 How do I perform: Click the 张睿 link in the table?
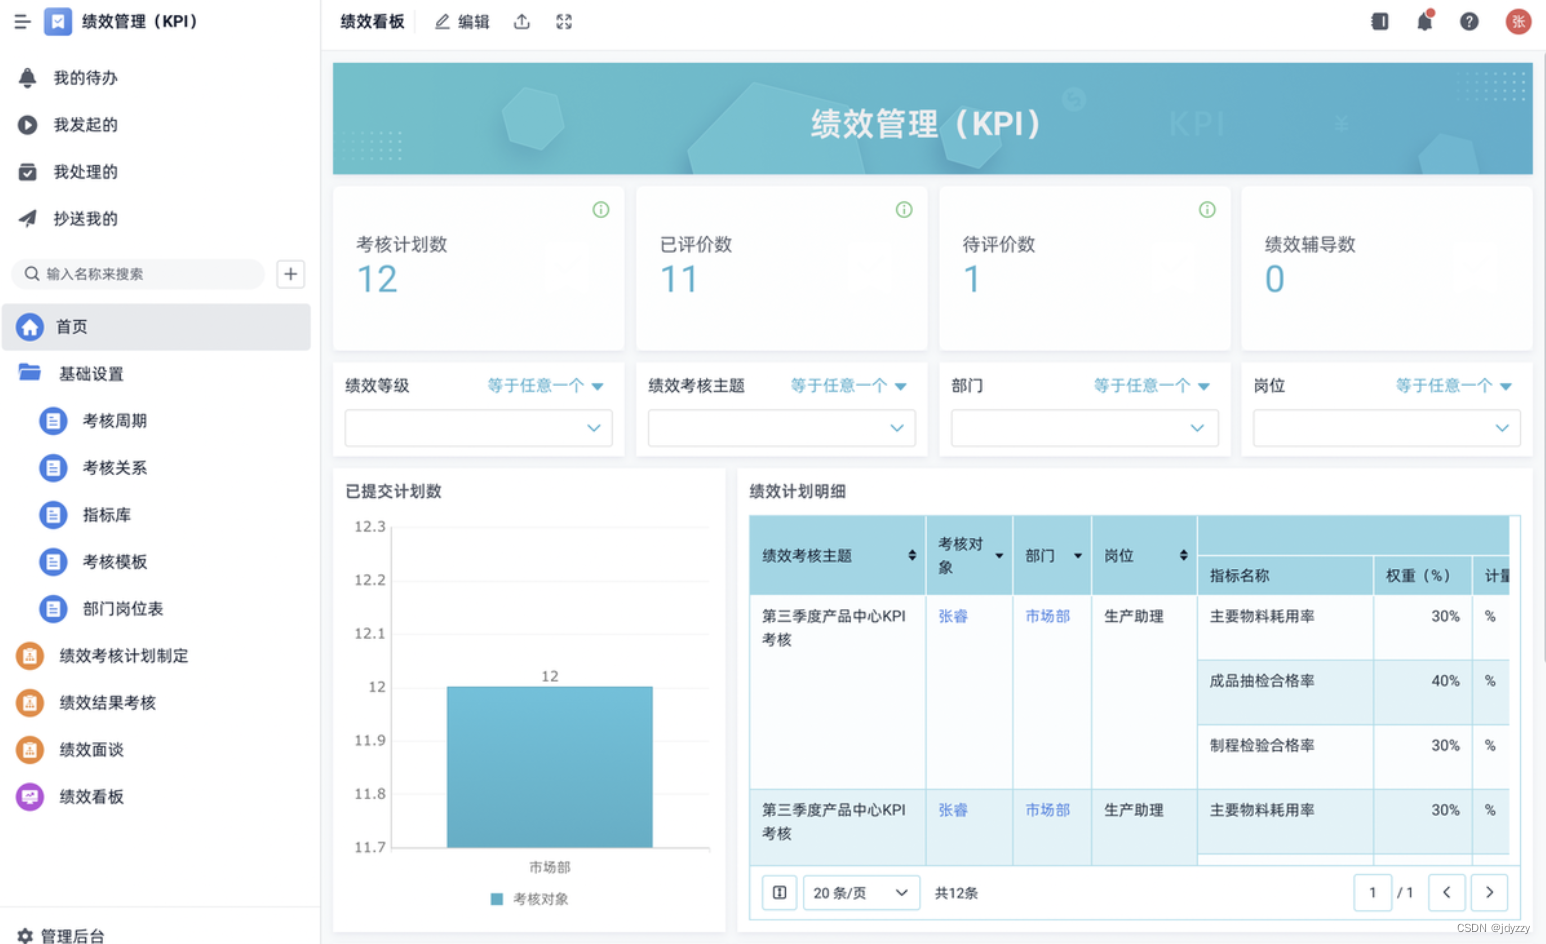pos(952,616)
